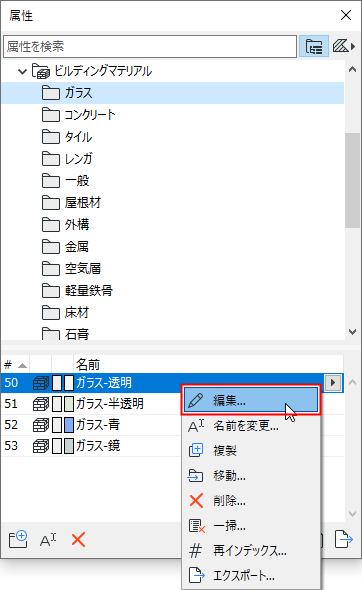The width and height of the screenshot is (362, 590).
Task: Create a new folder with bottom toolbar icon
Action: 18,540
